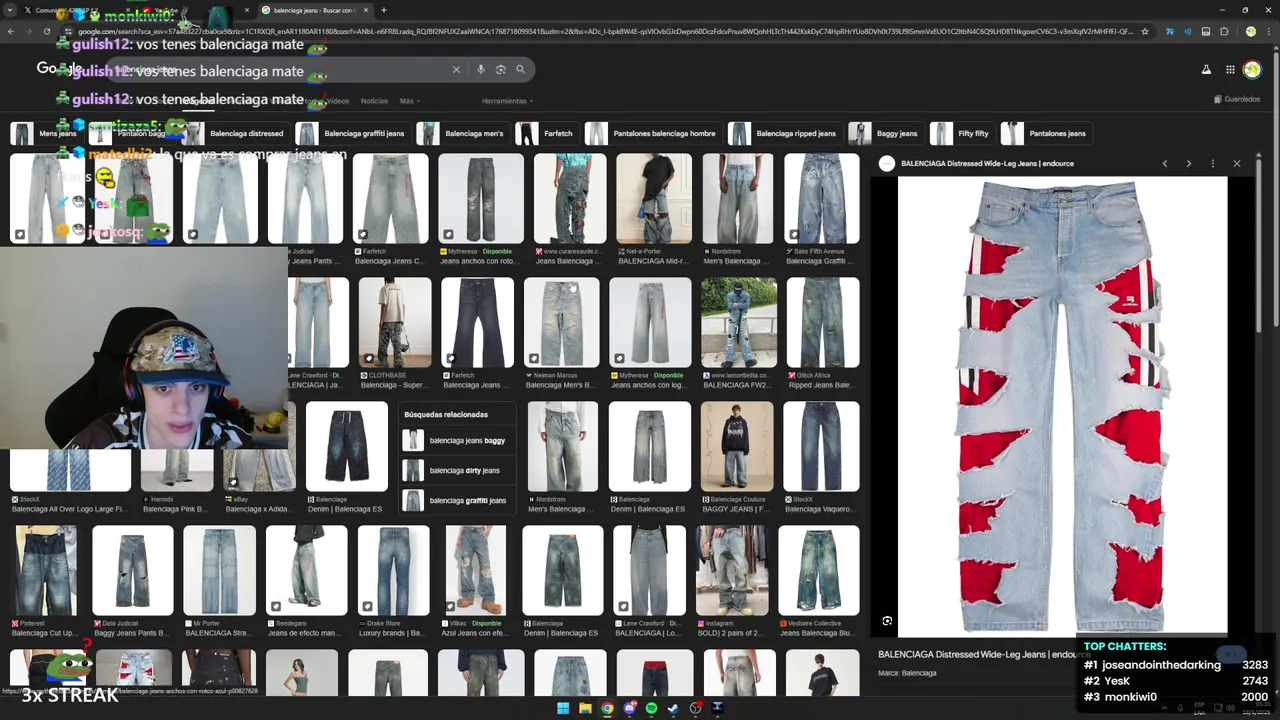Open the Net-a-Porter BALENCIAGA Mid-r thumbnail
Image resolution: width=1280 pixels, height=720 pixels.
(653, 198)
